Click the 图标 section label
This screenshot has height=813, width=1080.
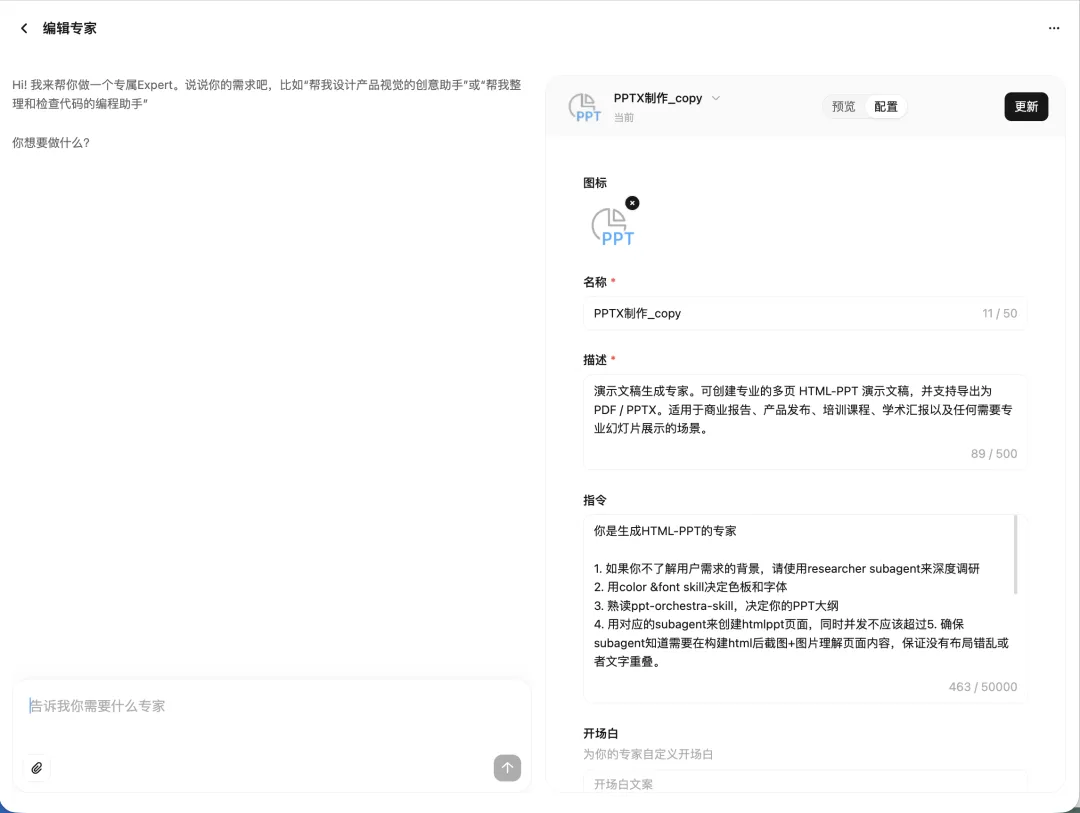pyautogui.click(x=595, y=183)
